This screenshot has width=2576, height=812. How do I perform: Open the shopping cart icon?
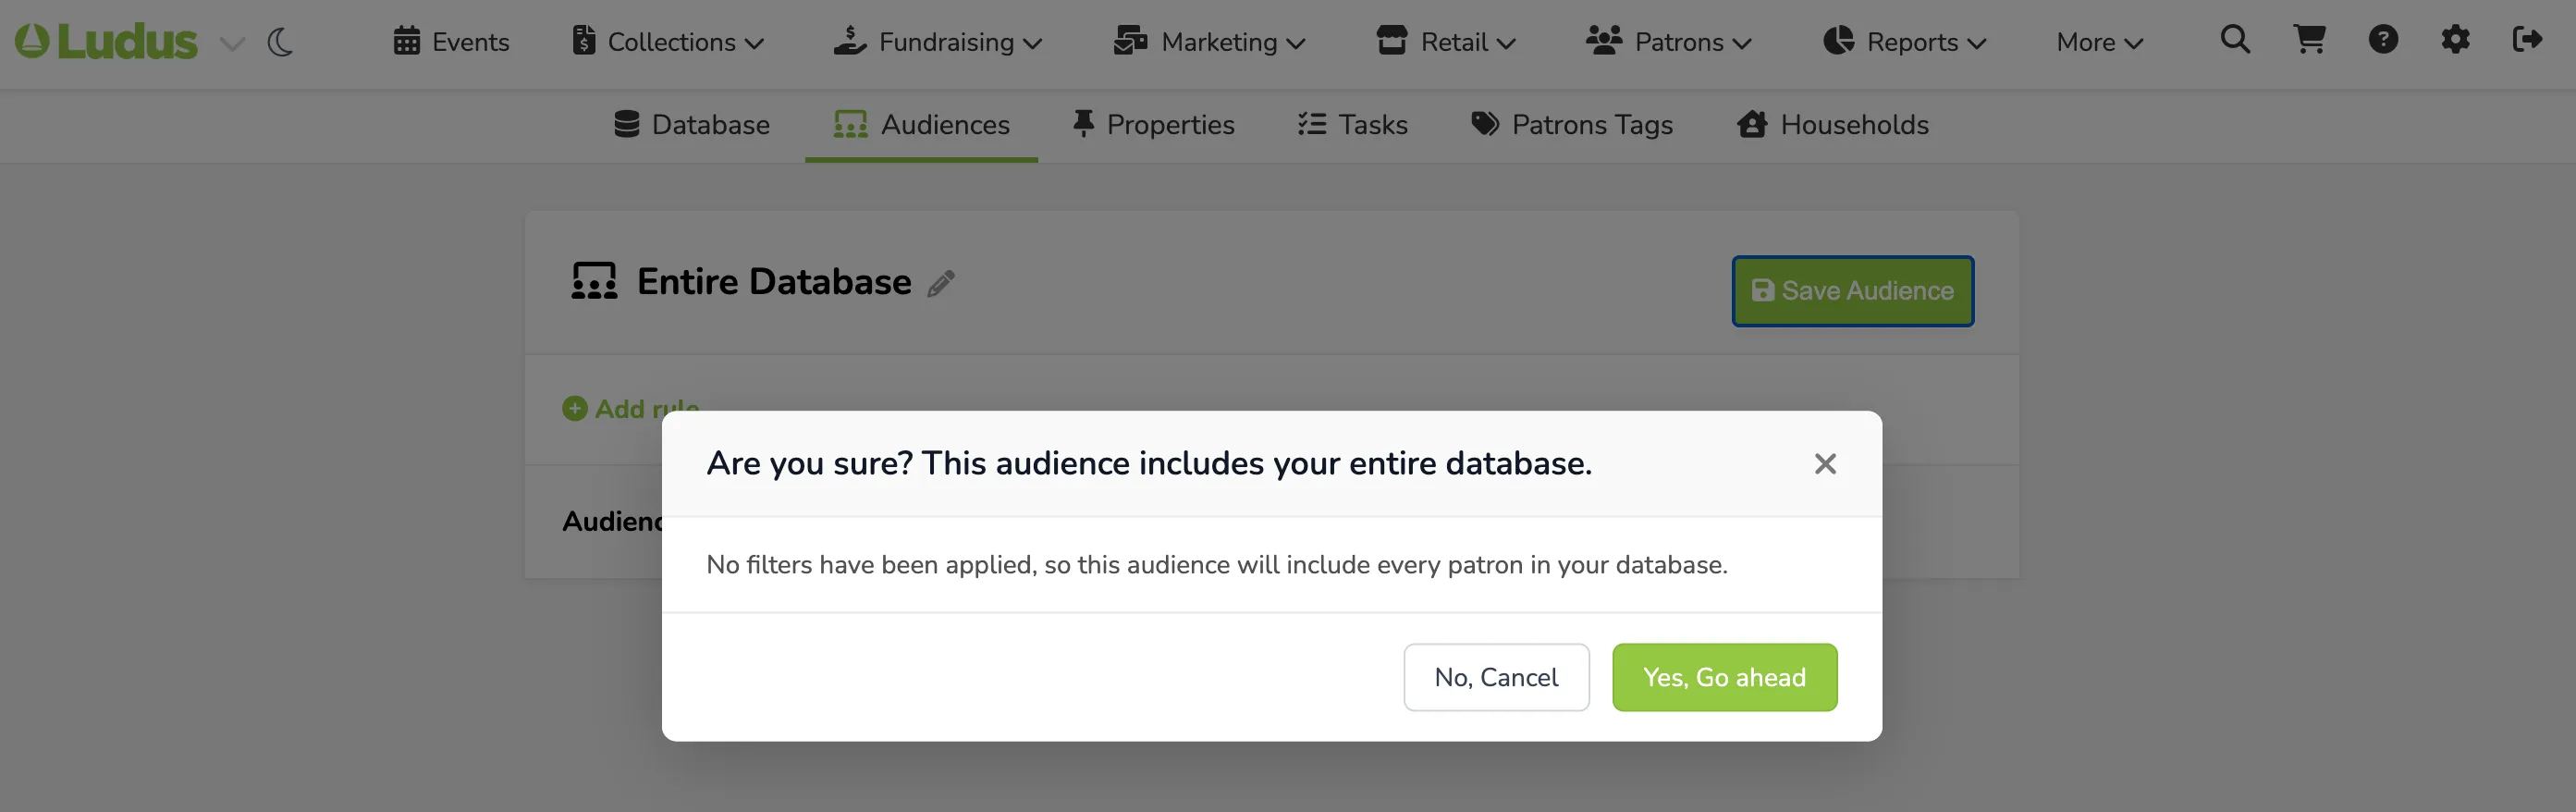coord(2309,40)
